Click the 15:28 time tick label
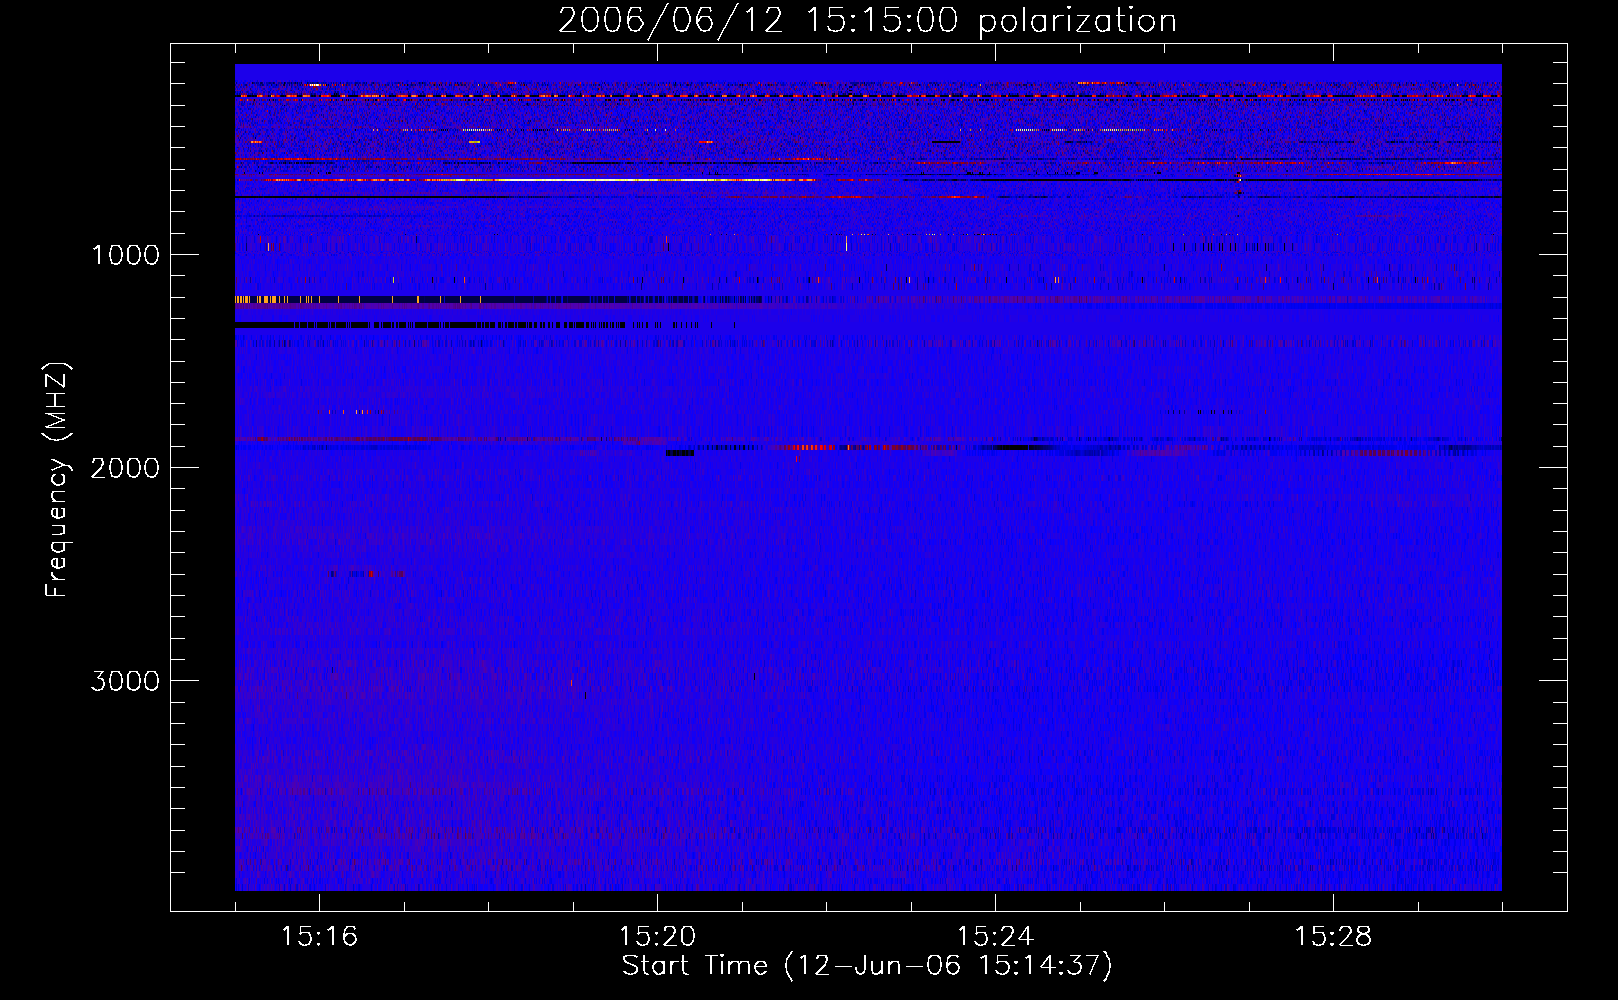 click(1333, 937)
